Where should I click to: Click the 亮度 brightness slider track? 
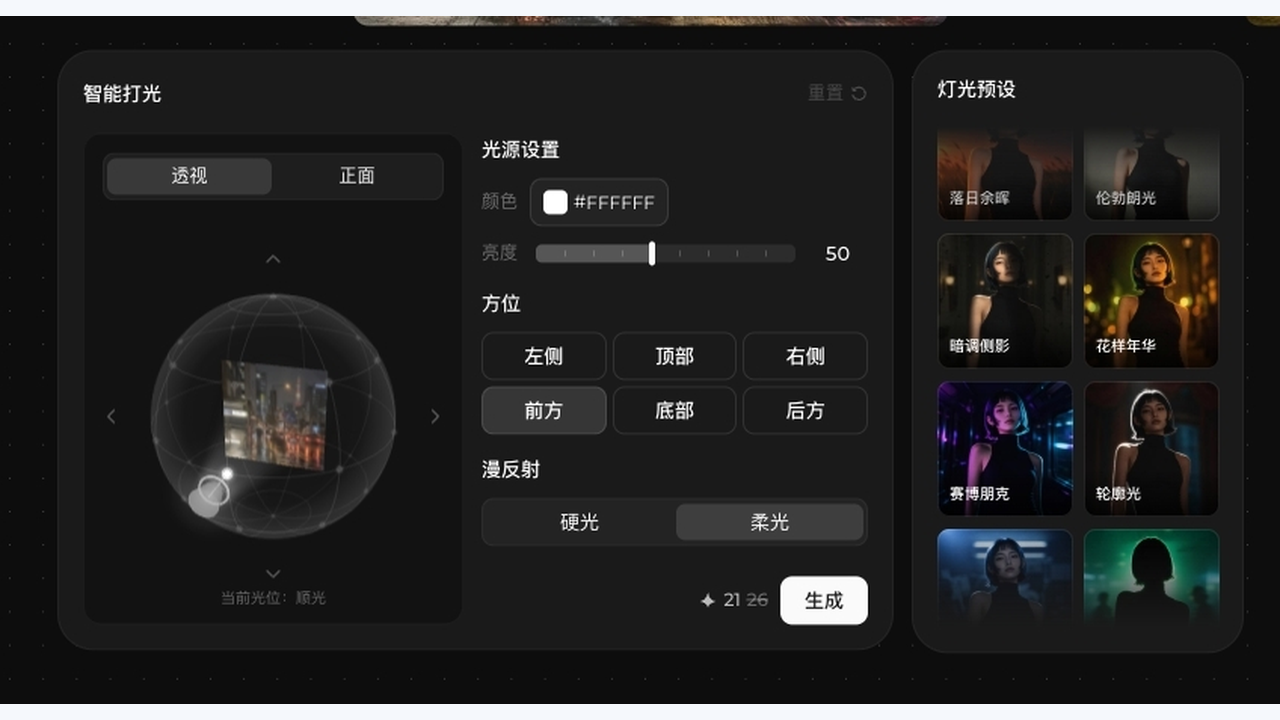click(665, 254)
